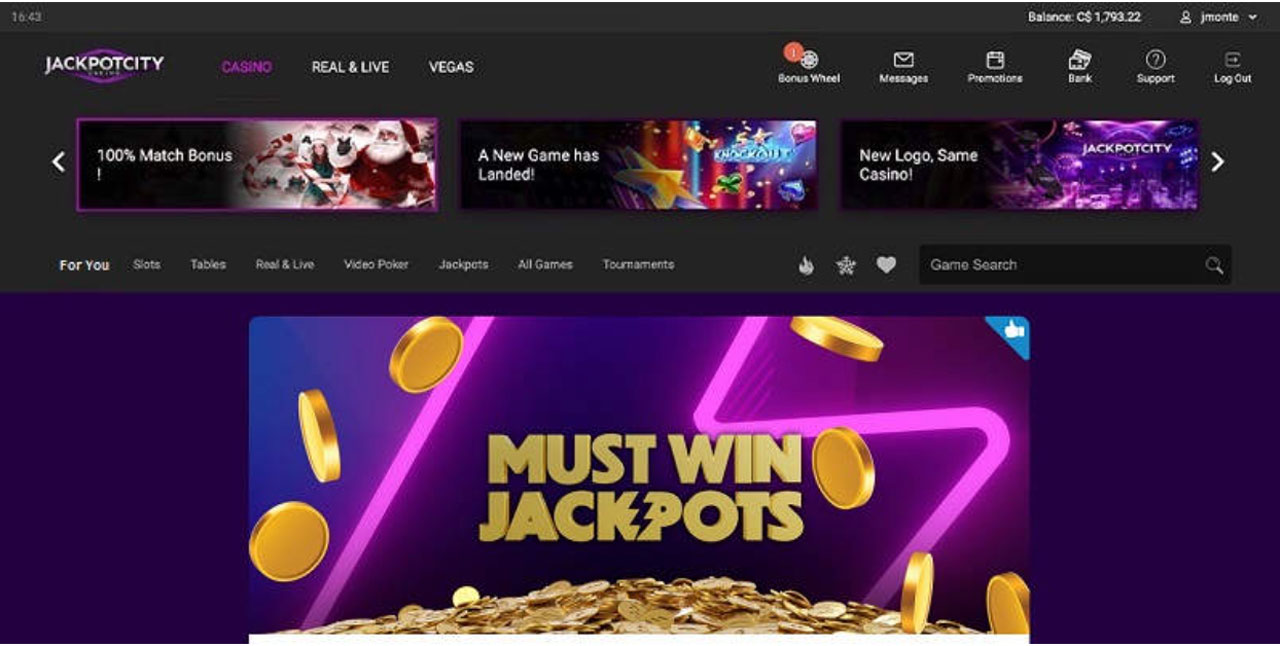
Task: Show new games with star icon
Action: pyautogui.click(x=846, y=265)
